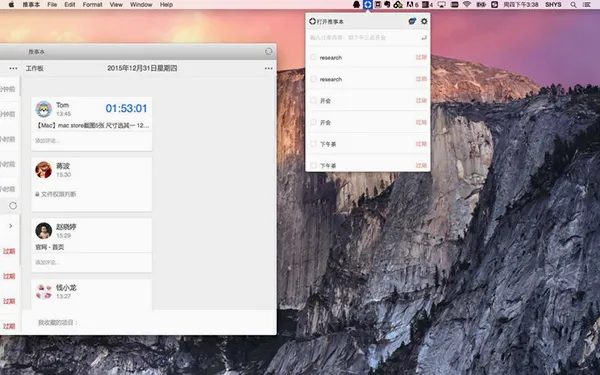Open the Window menu

[x=141, y=5]
